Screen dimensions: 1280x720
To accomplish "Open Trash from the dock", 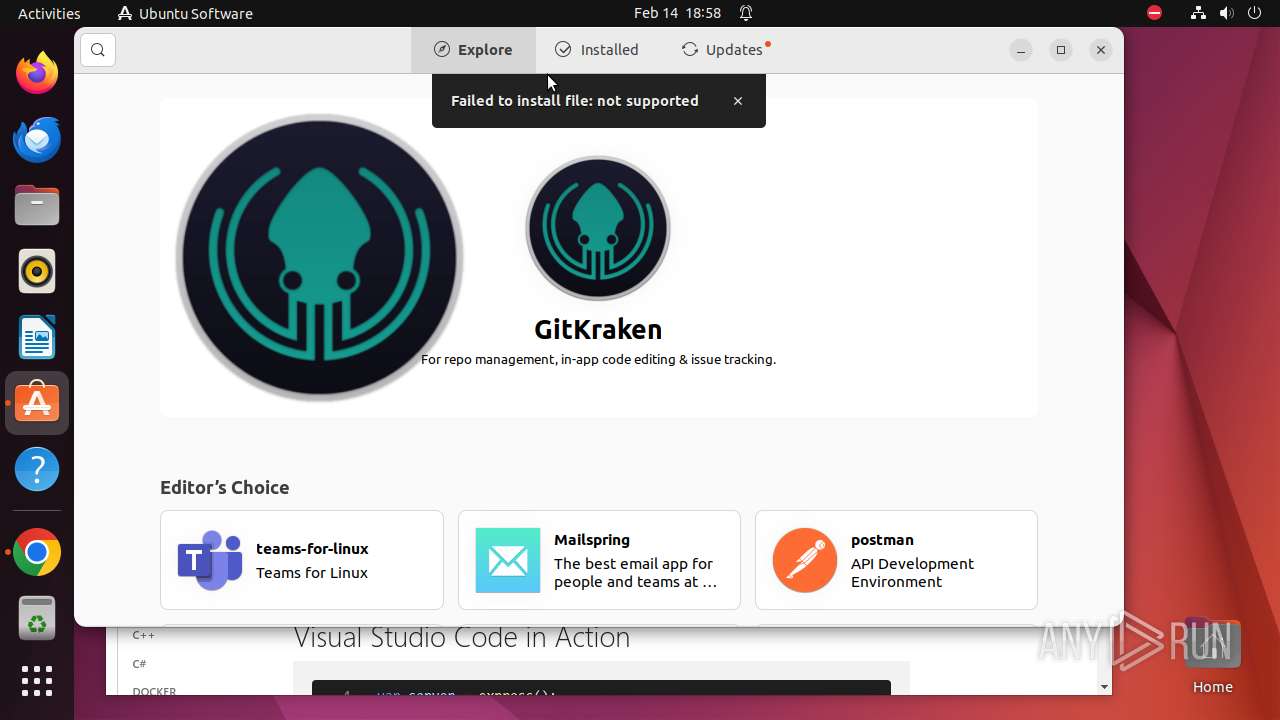I will pos(37,619).
